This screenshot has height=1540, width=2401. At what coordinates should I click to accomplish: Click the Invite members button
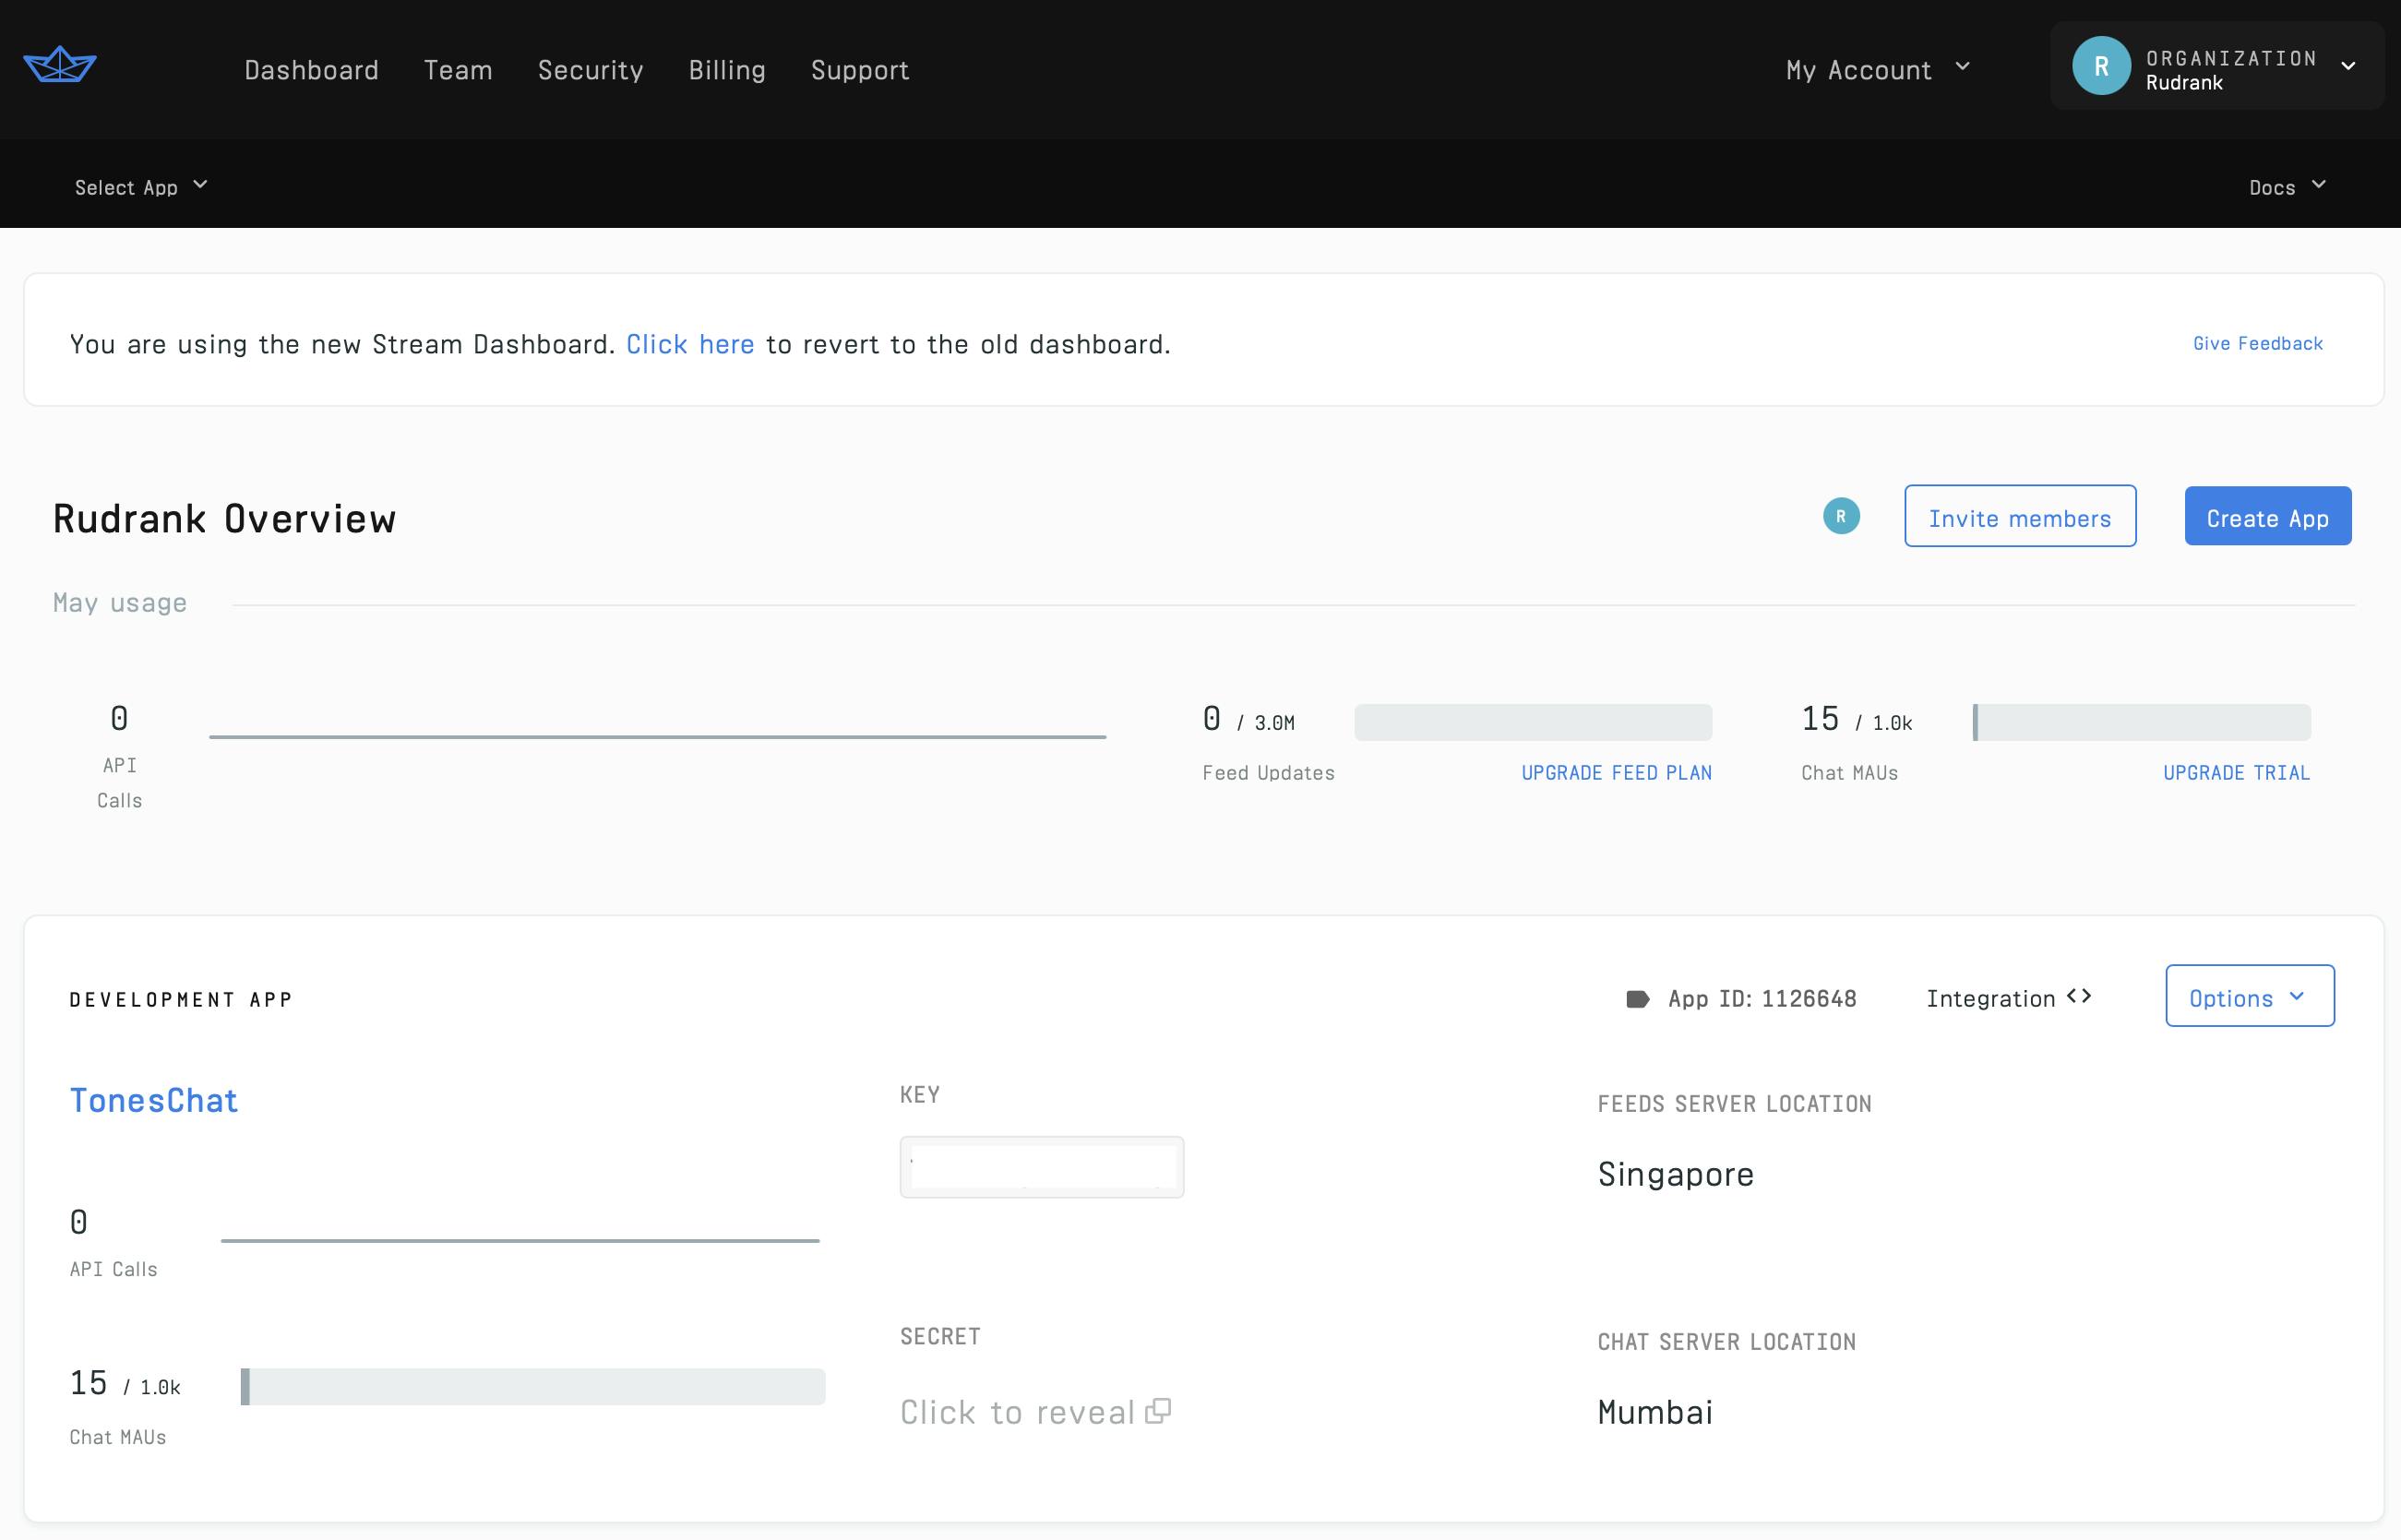point(2020,516)
